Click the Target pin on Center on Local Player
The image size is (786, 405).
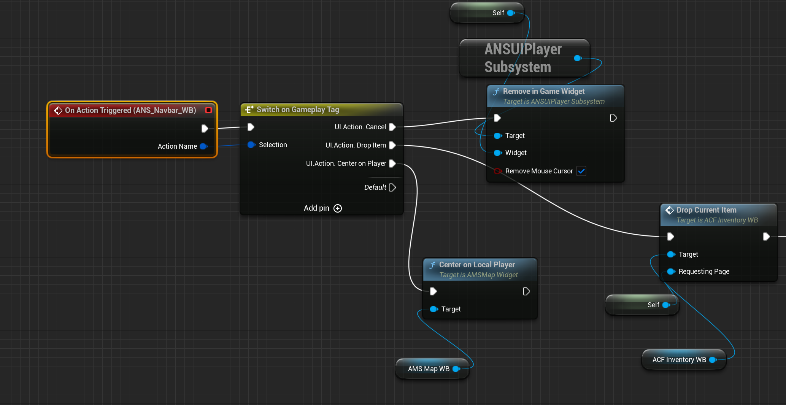tap(433, 309)
